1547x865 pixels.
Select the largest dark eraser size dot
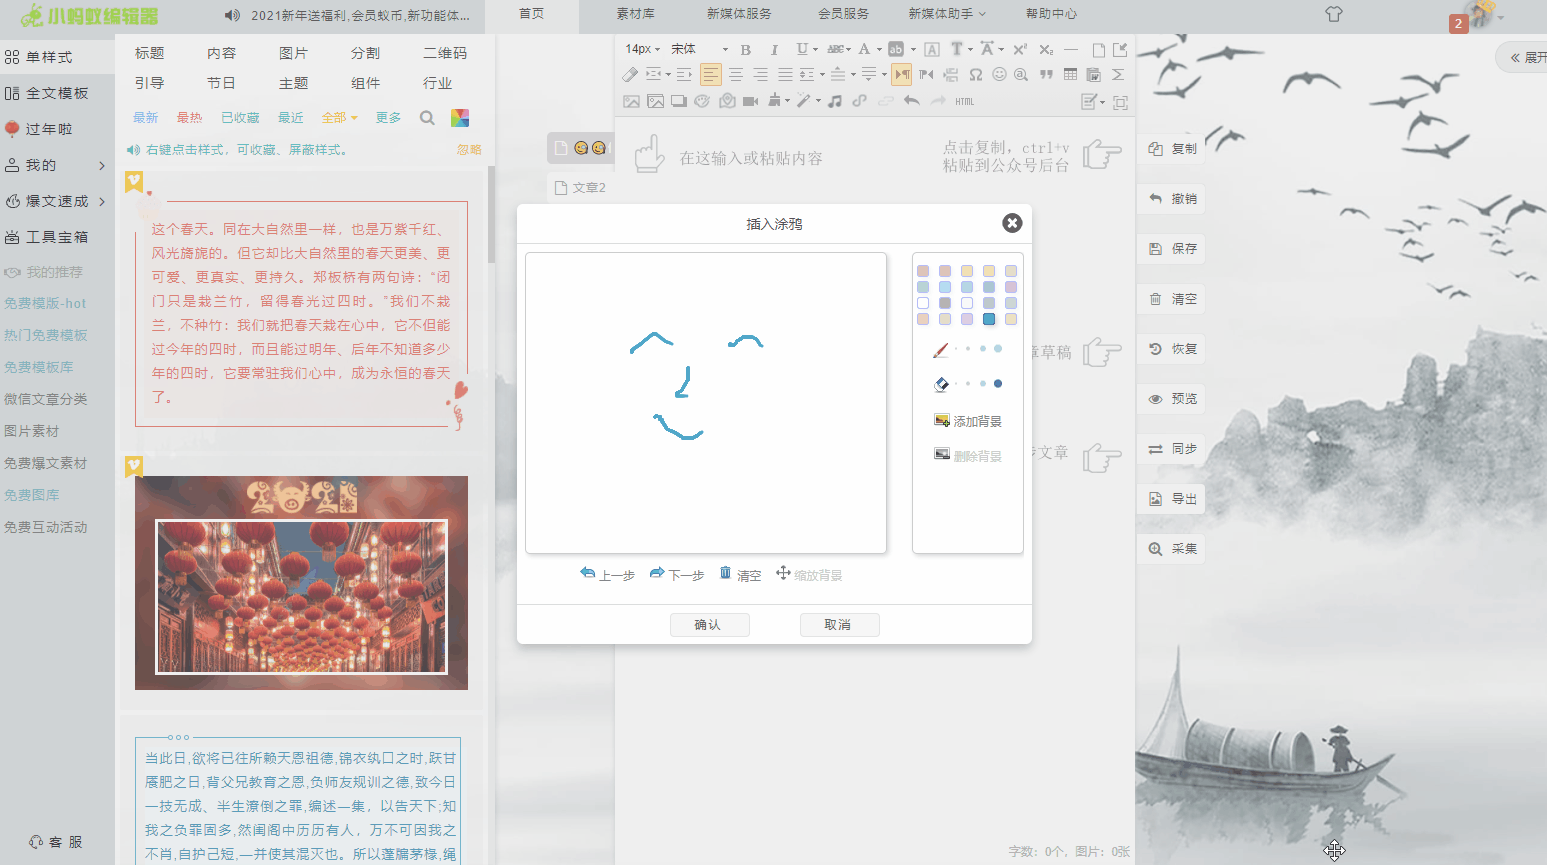pos(998,384)
